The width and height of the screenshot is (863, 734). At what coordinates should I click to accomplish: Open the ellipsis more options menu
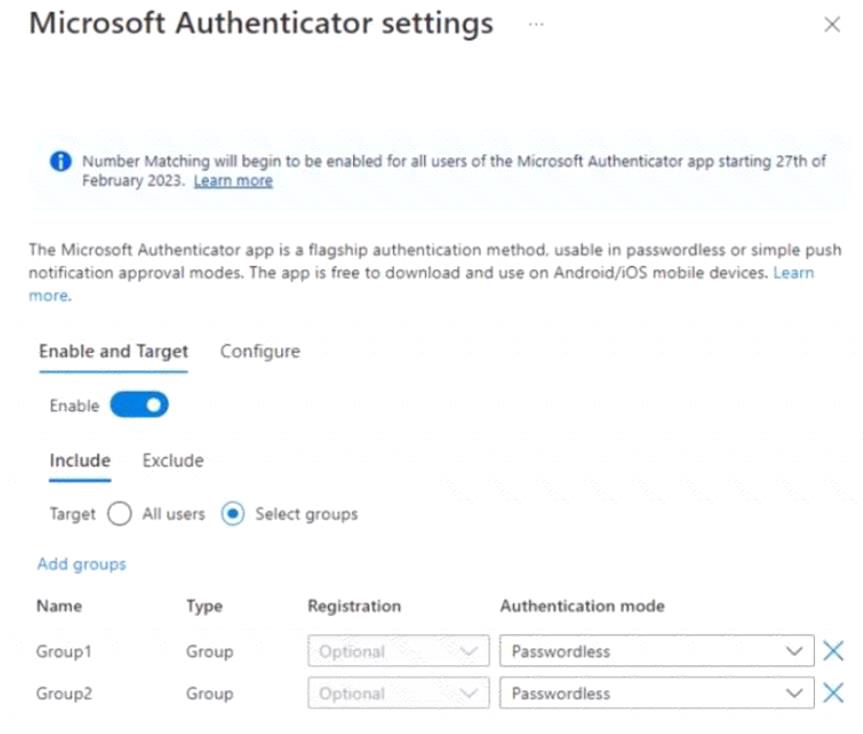click(x=536, y=24)
